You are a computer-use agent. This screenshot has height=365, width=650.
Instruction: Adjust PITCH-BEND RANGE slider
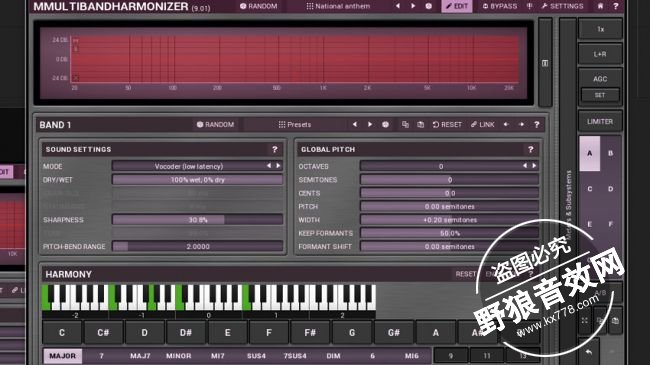(x=197, y=246)
